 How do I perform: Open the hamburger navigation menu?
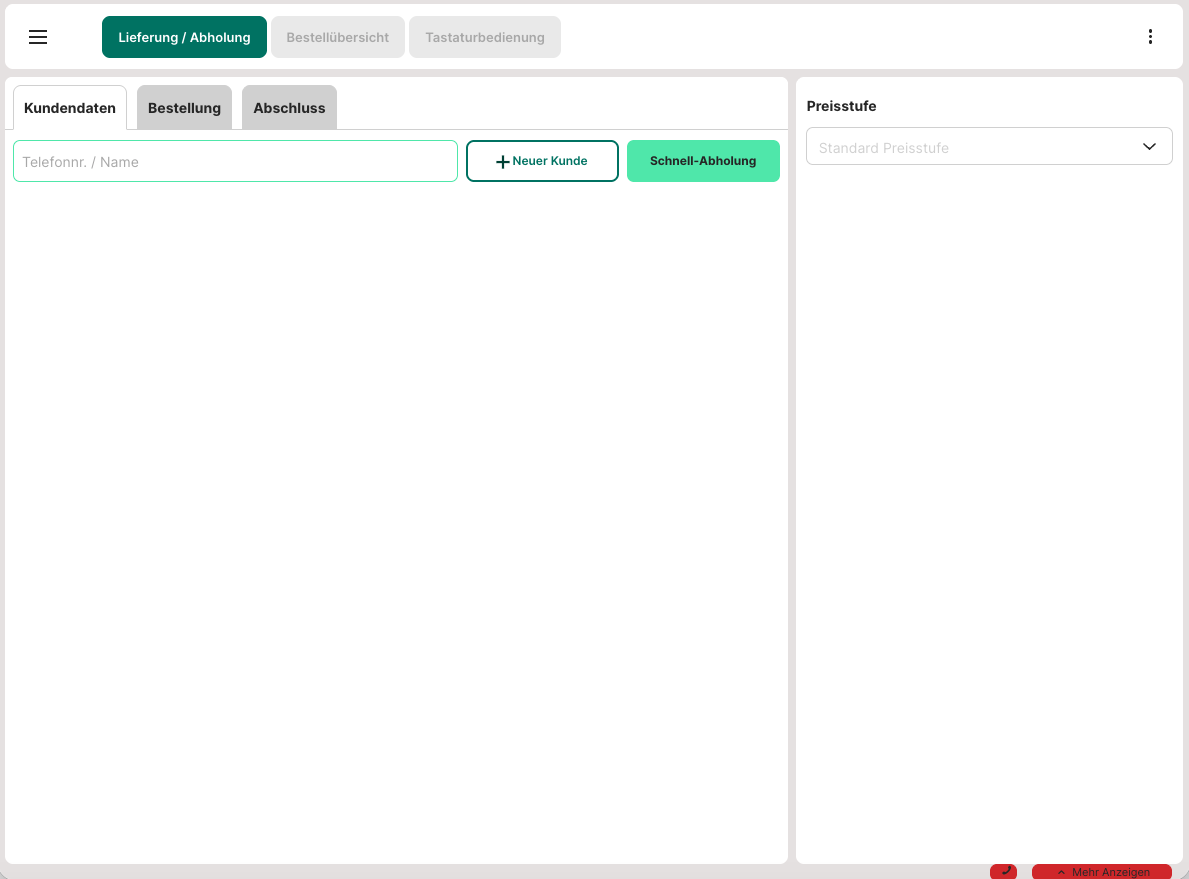[x=38, y=37]
